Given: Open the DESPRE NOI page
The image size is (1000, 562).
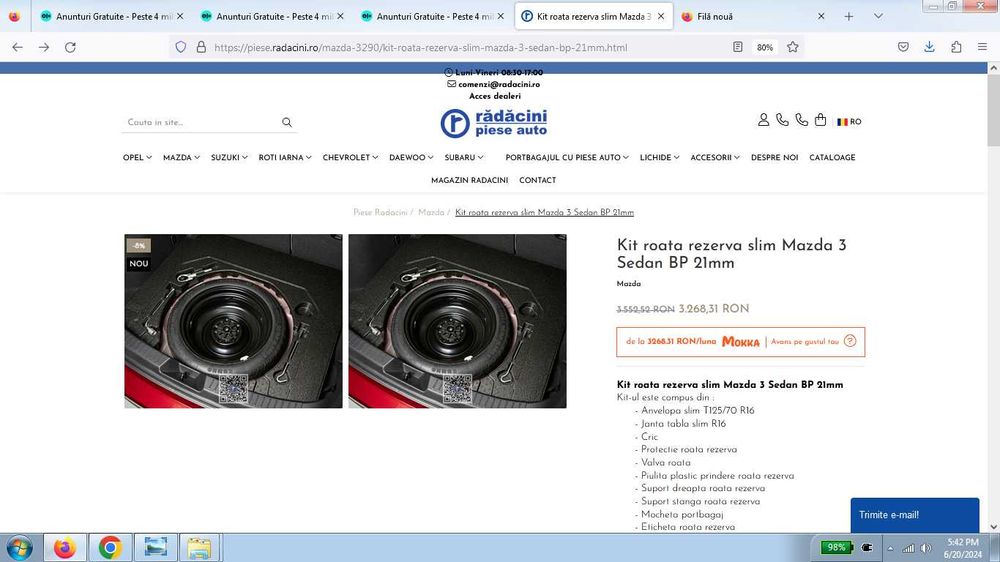Looking at the screenshot, I should click(774, 158).
